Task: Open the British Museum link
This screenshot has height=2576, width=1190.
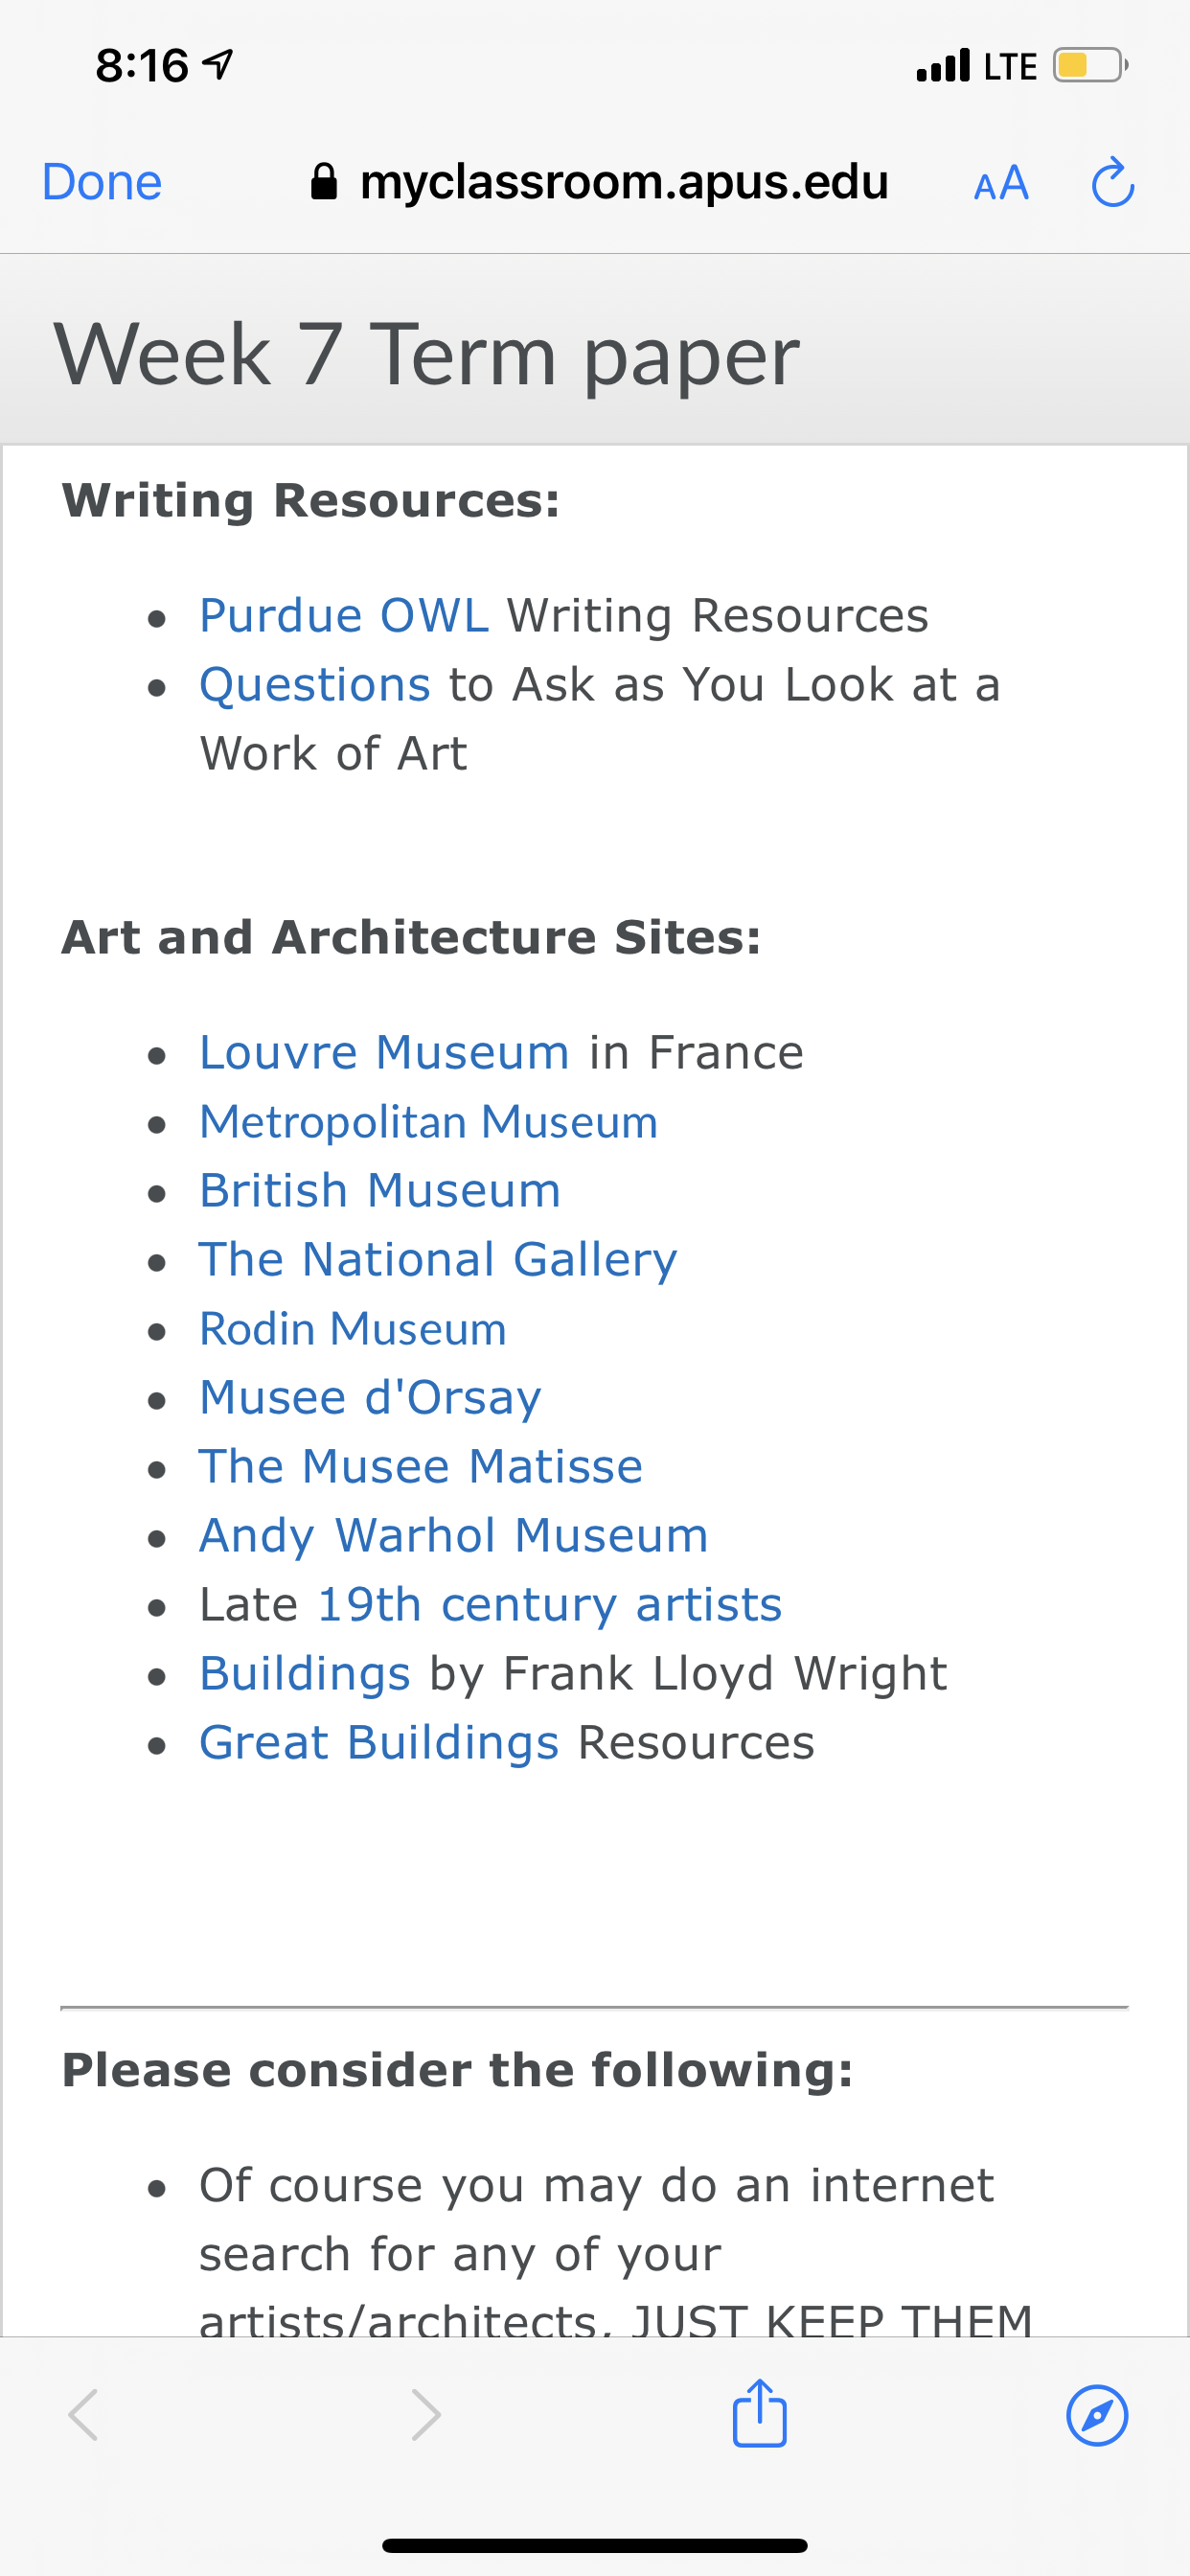Action: (x=380, y=1191)
